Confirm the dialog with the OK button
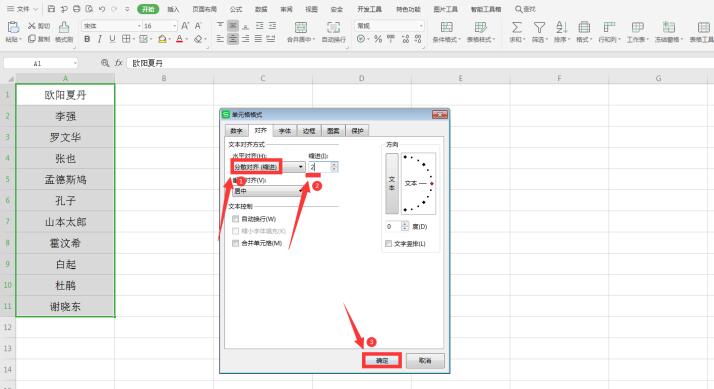 click(382, 360)
